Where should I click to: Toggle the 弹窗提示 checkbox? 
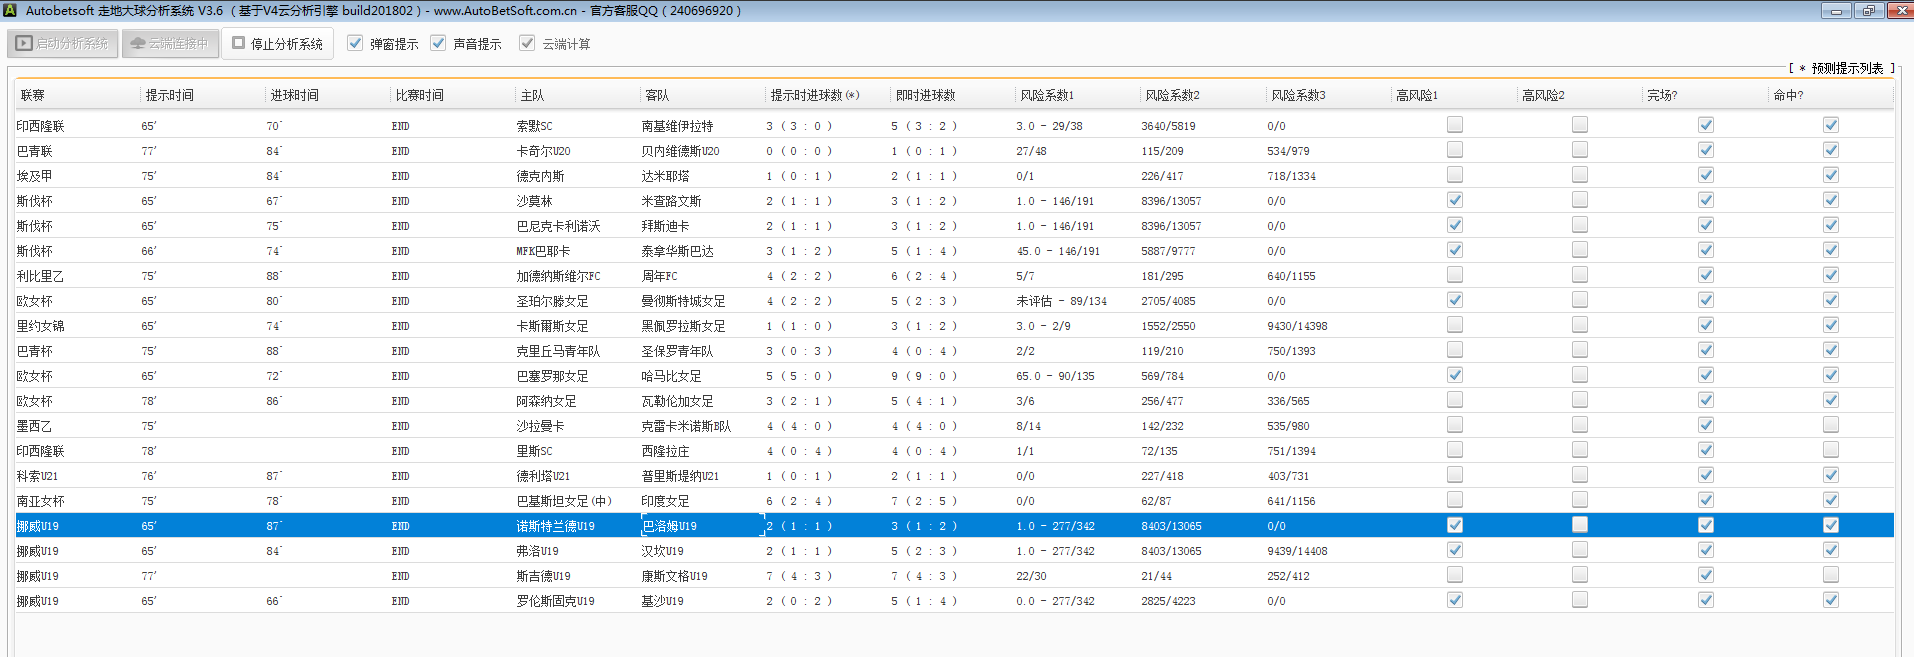click(x=355, y=44)
